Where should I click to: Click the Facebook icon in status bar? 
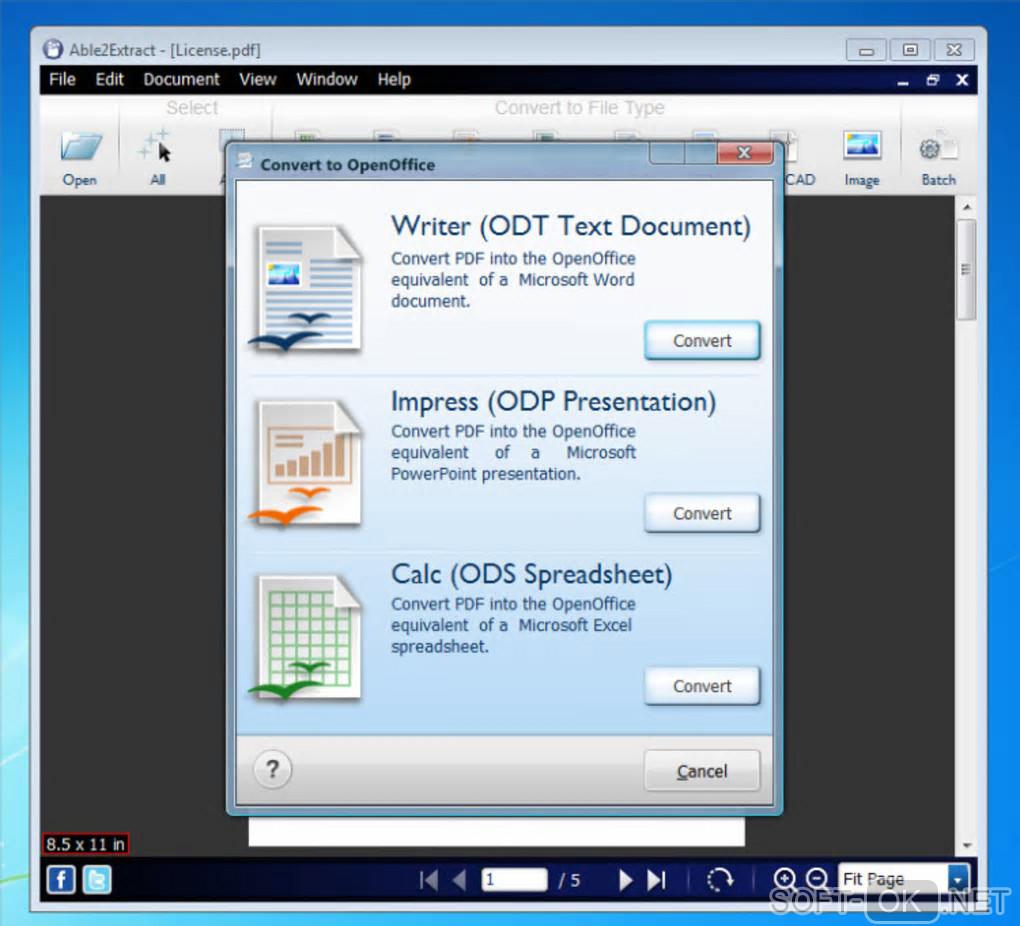[61, 880]
